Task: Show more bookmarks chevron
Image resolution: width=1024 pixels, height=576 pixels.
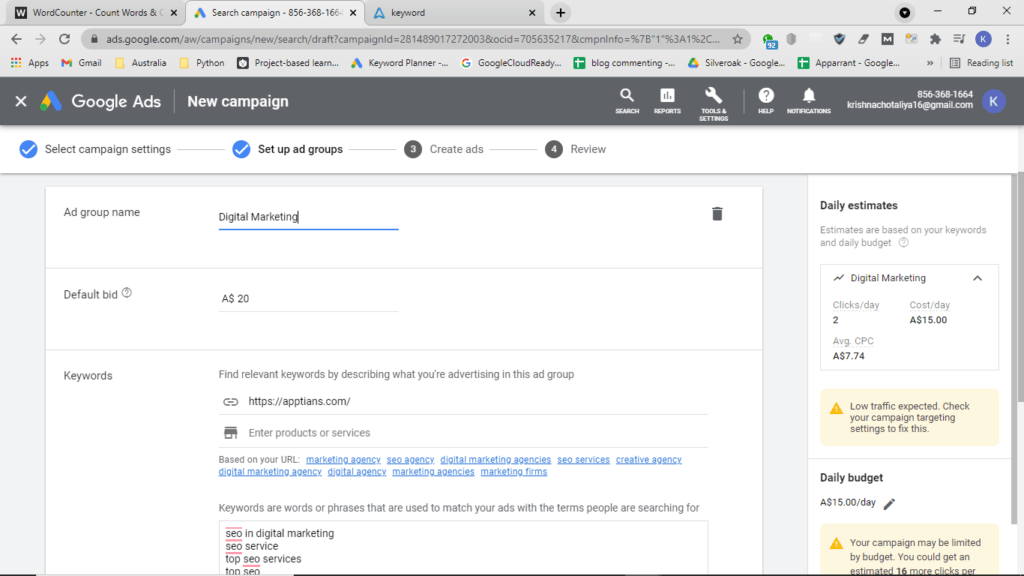Action: [929, 63]
